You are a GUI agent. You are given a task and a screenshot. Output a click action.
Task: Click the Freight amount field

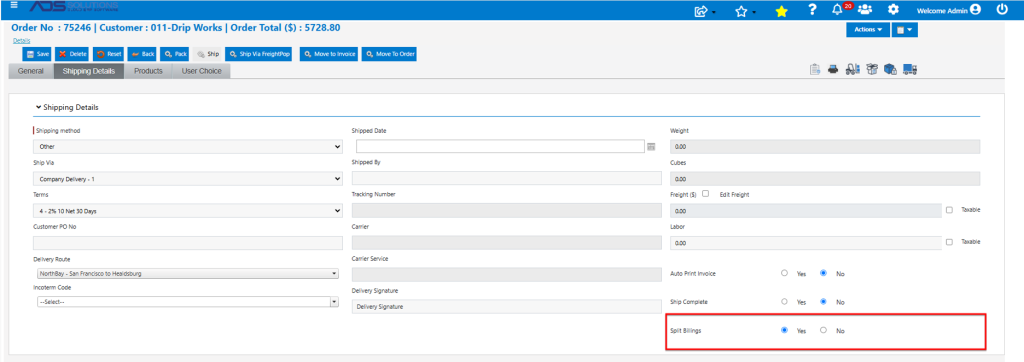(805, 210)
